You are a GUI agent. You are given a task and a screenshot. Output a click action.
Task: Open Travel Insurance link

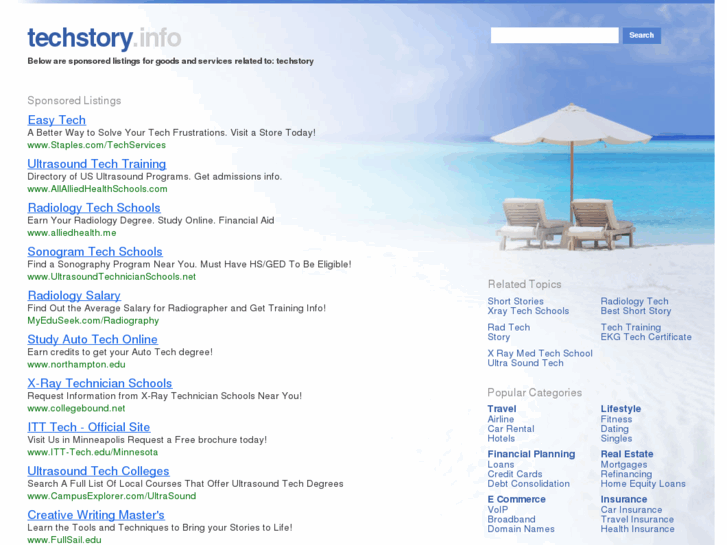[638, 519]
